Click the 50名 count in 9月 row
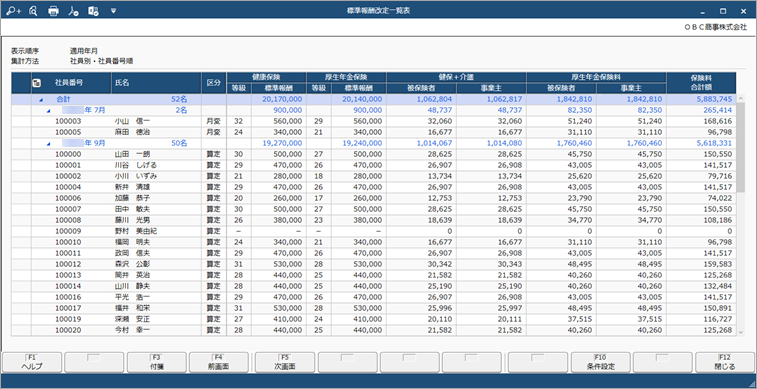 pos(179,143)
